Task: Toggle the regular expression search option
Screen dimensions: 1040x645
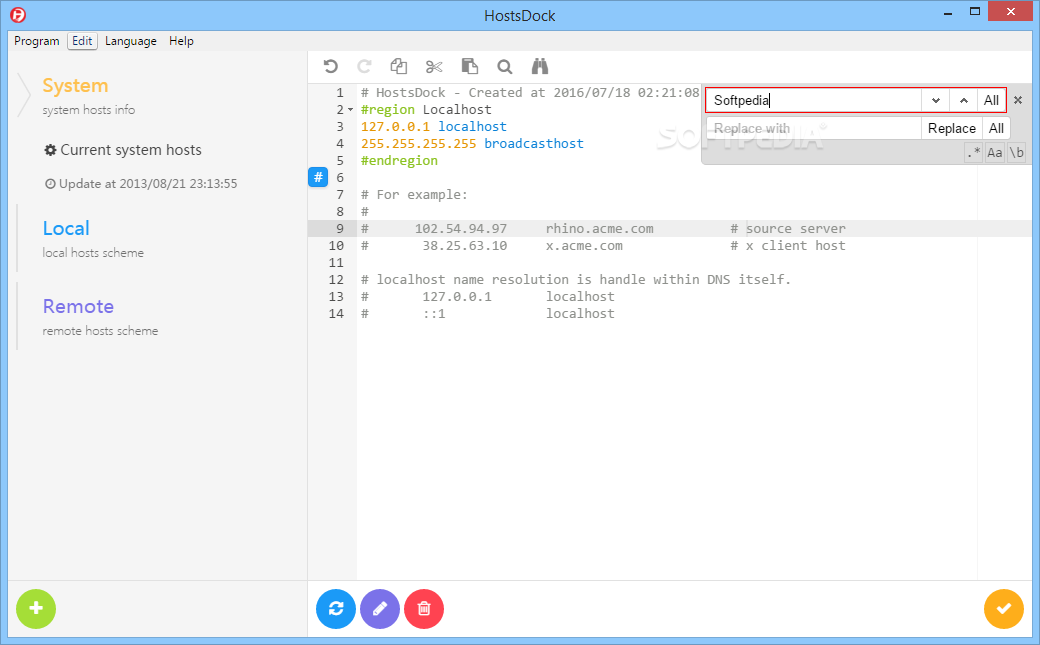Action: 973,153
